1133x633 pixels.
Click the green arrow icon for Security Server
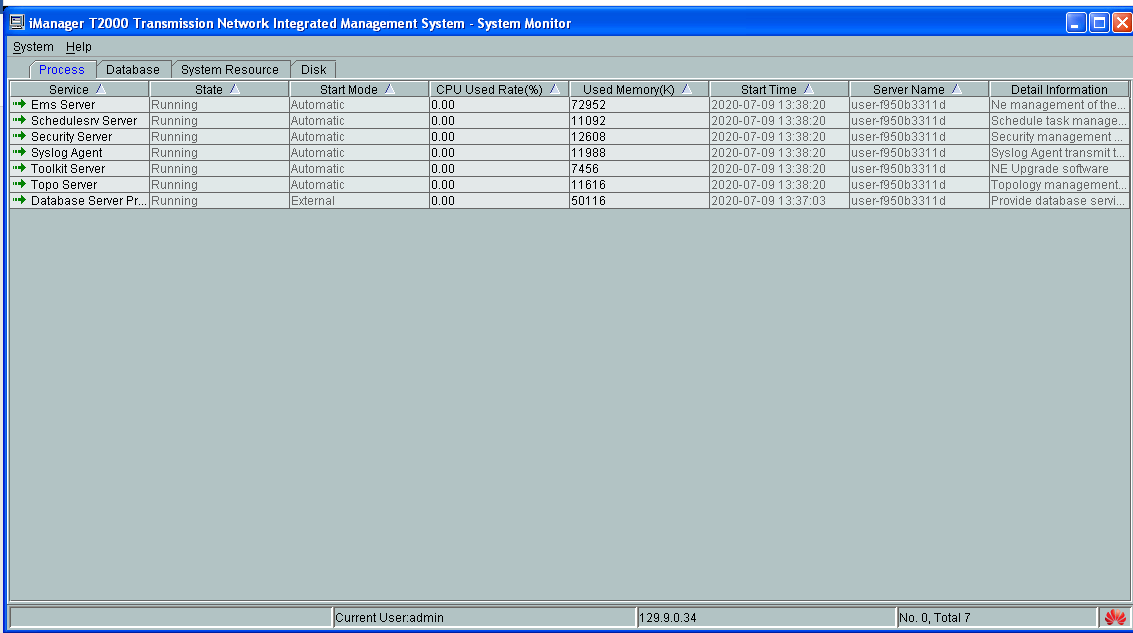tap(20, 136)
